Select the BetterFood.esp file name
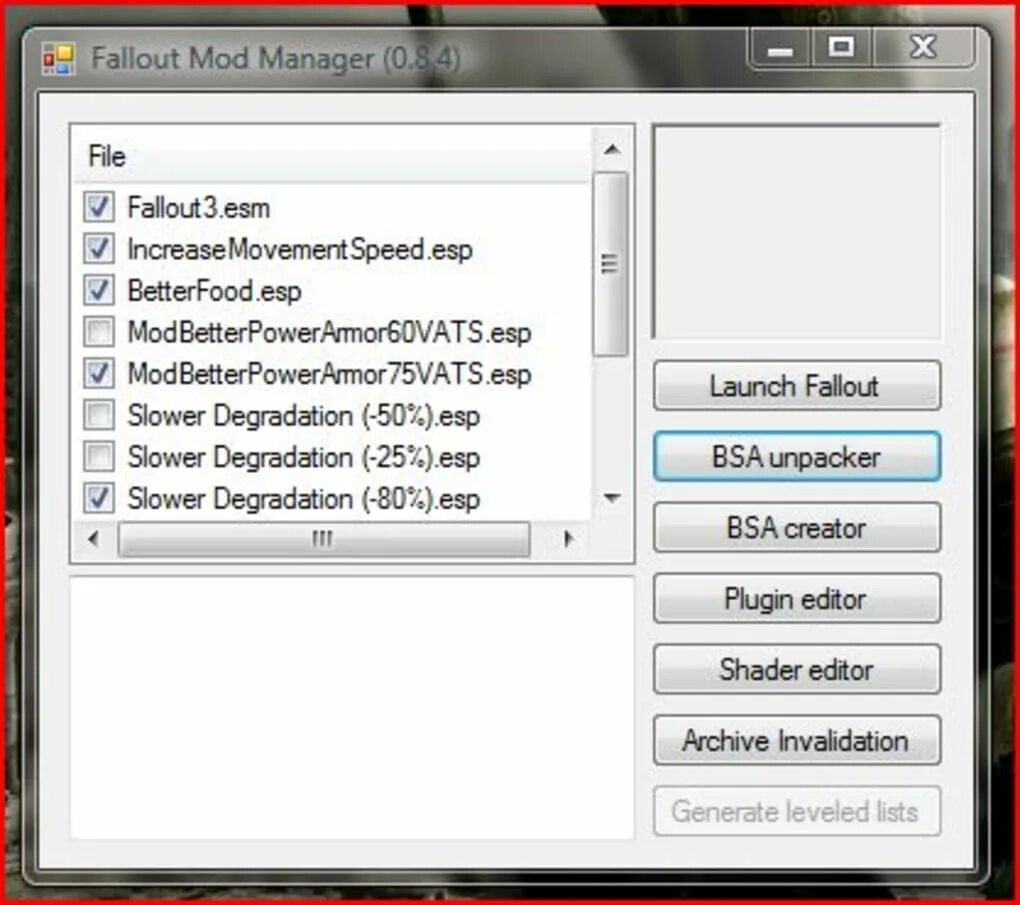Screen dimensions: 1020x905 point(214,291)
